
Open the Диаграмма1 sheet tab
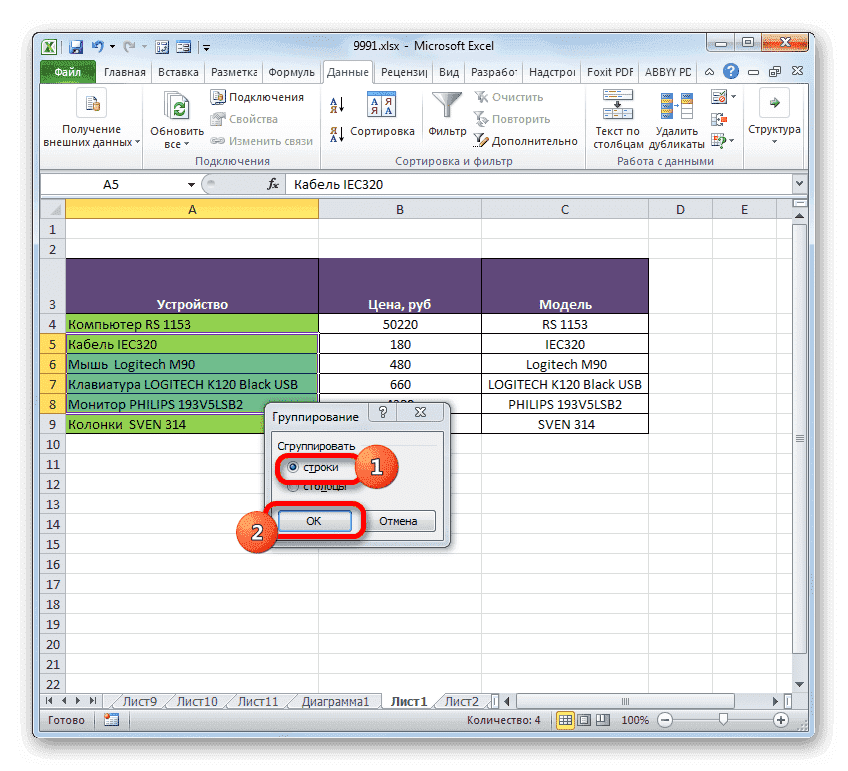(334, 701)
